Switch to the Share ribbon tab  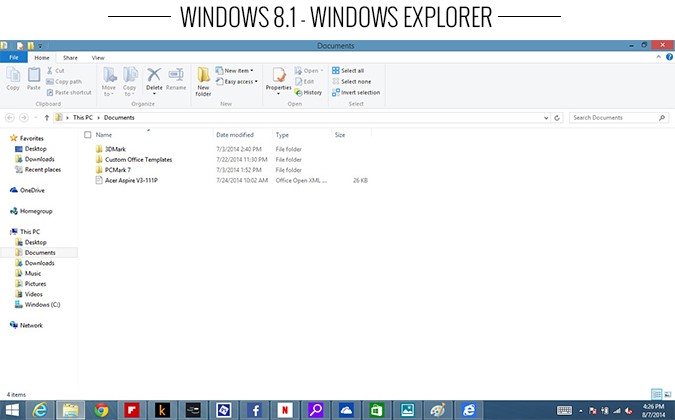(70, 58)
